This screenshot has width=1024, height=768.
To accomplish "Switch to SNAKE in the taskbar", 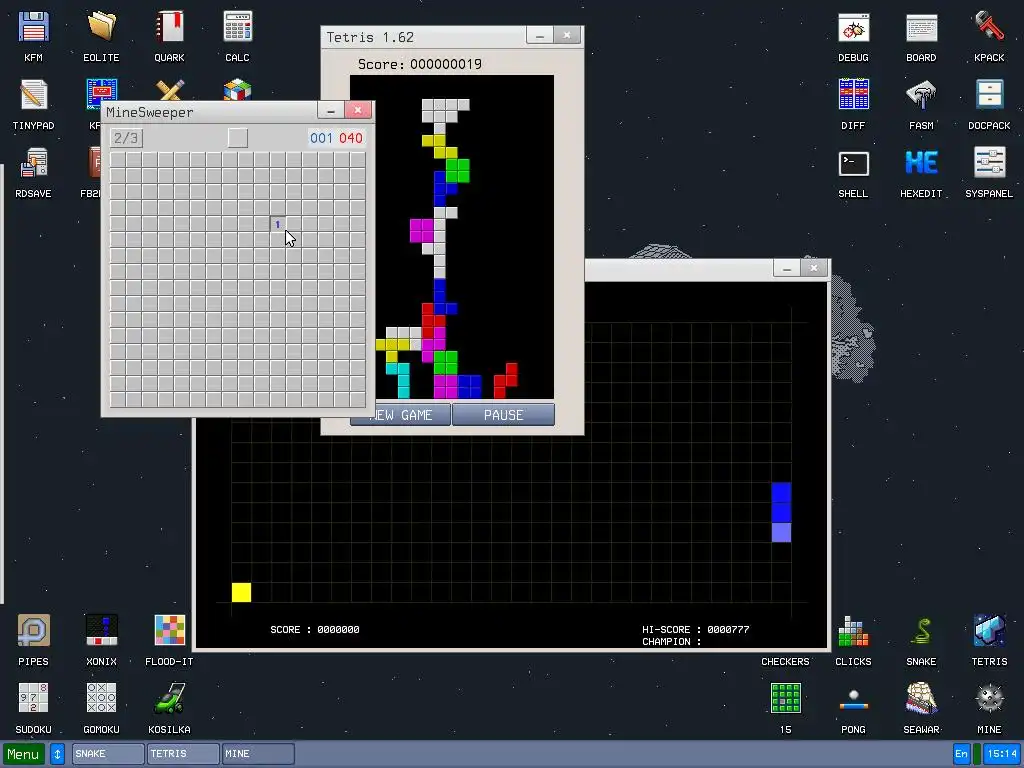I will (x=108, y=754).
